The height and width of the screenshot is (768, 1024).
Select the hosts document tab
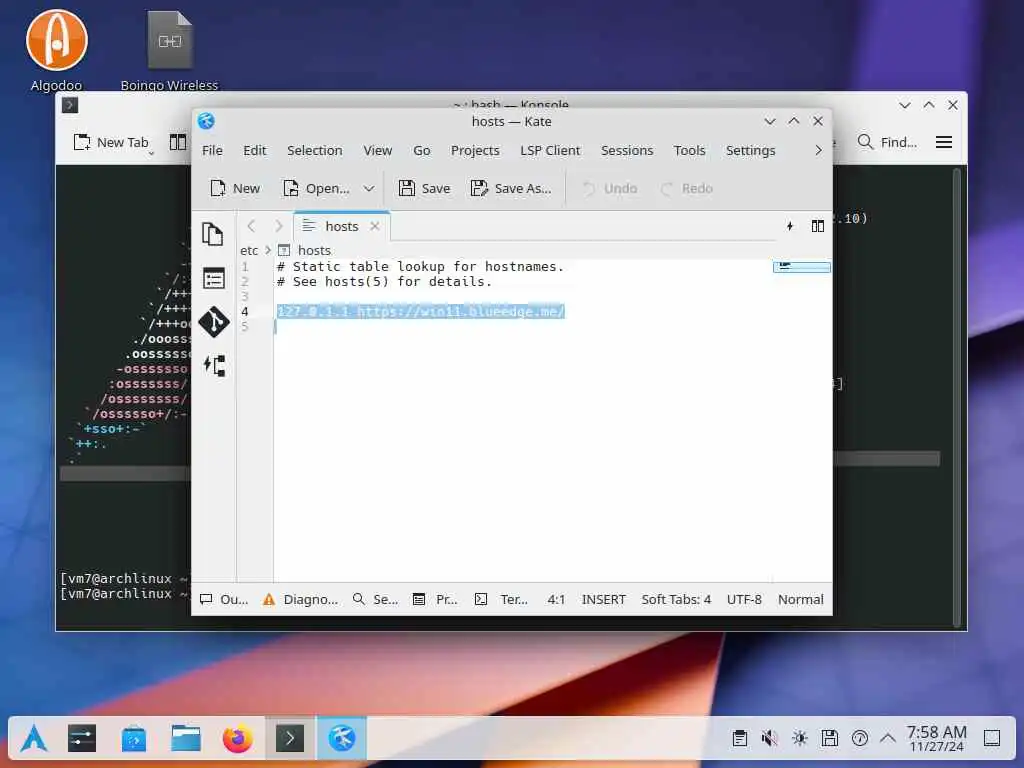pos(342,226)
